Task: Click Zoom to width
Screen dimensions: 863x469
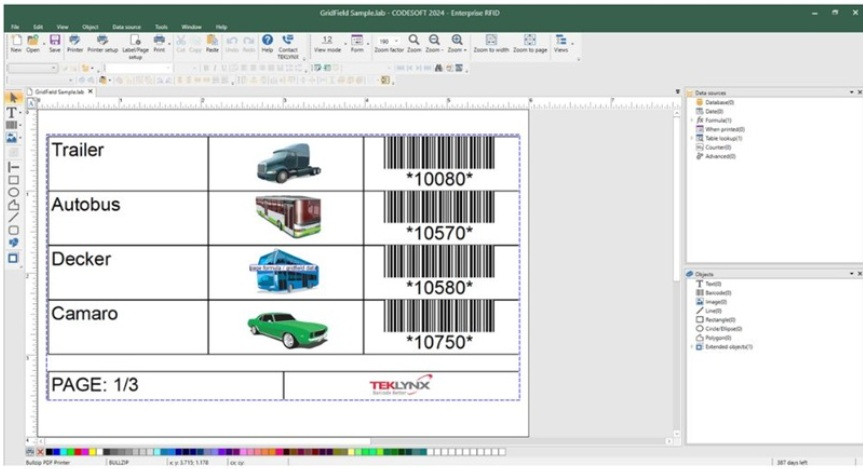Action: point(491,43)
